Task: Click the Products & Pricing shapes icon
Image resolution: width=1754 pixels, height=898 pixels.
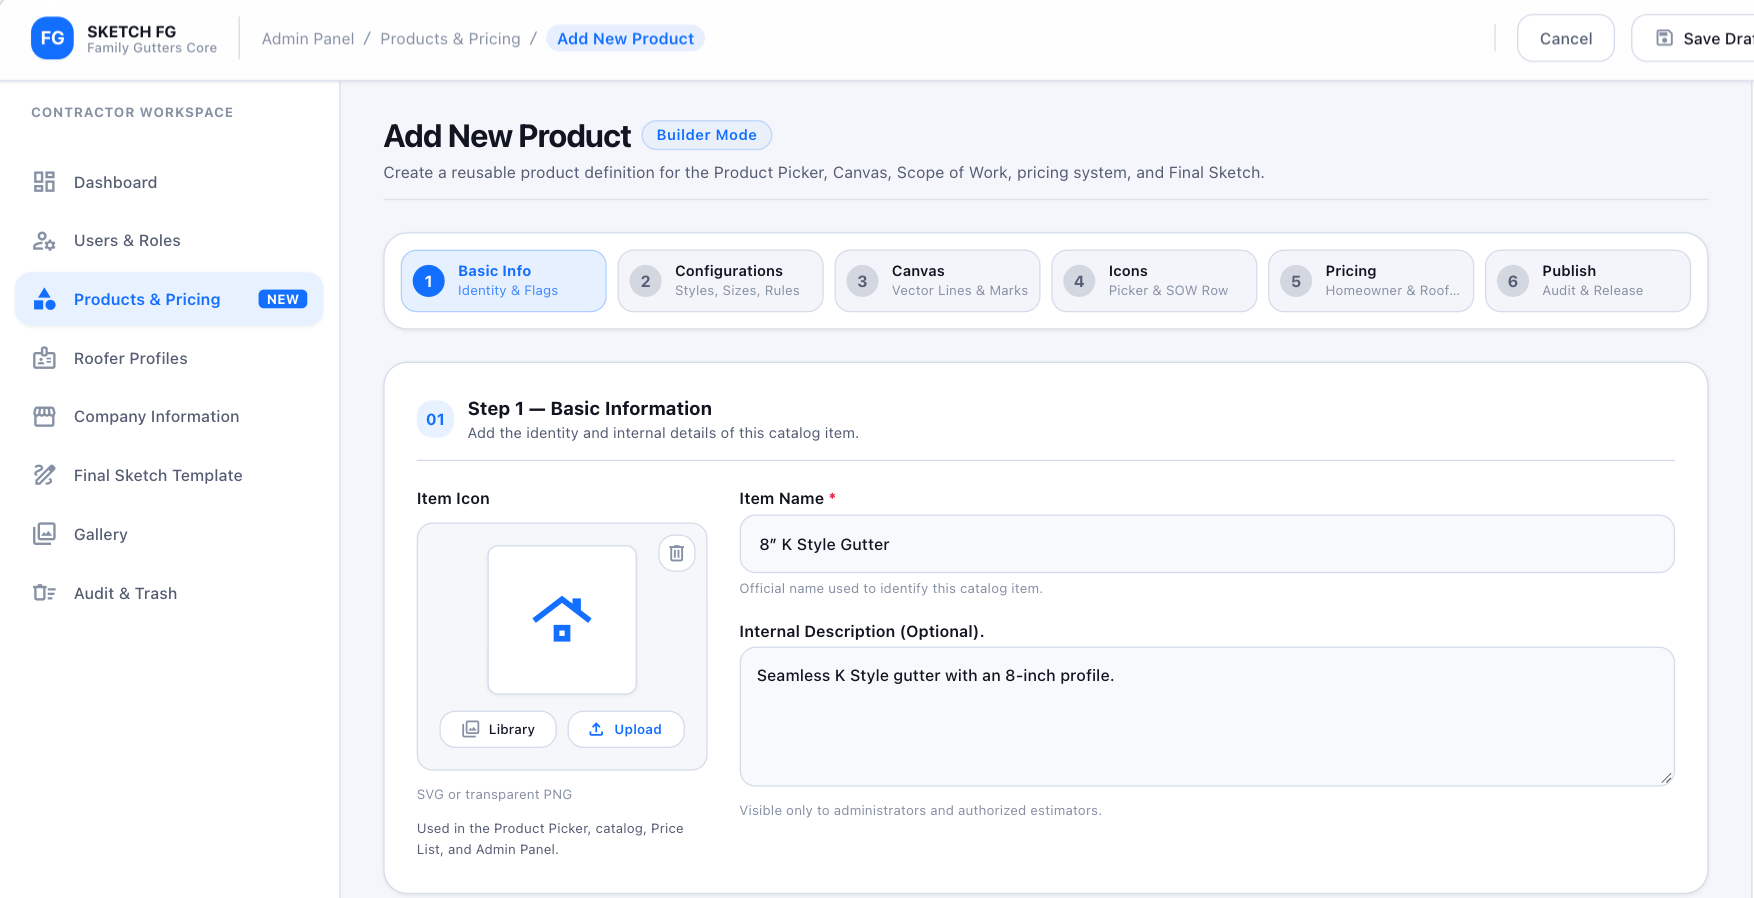Action: click(44, 299)
